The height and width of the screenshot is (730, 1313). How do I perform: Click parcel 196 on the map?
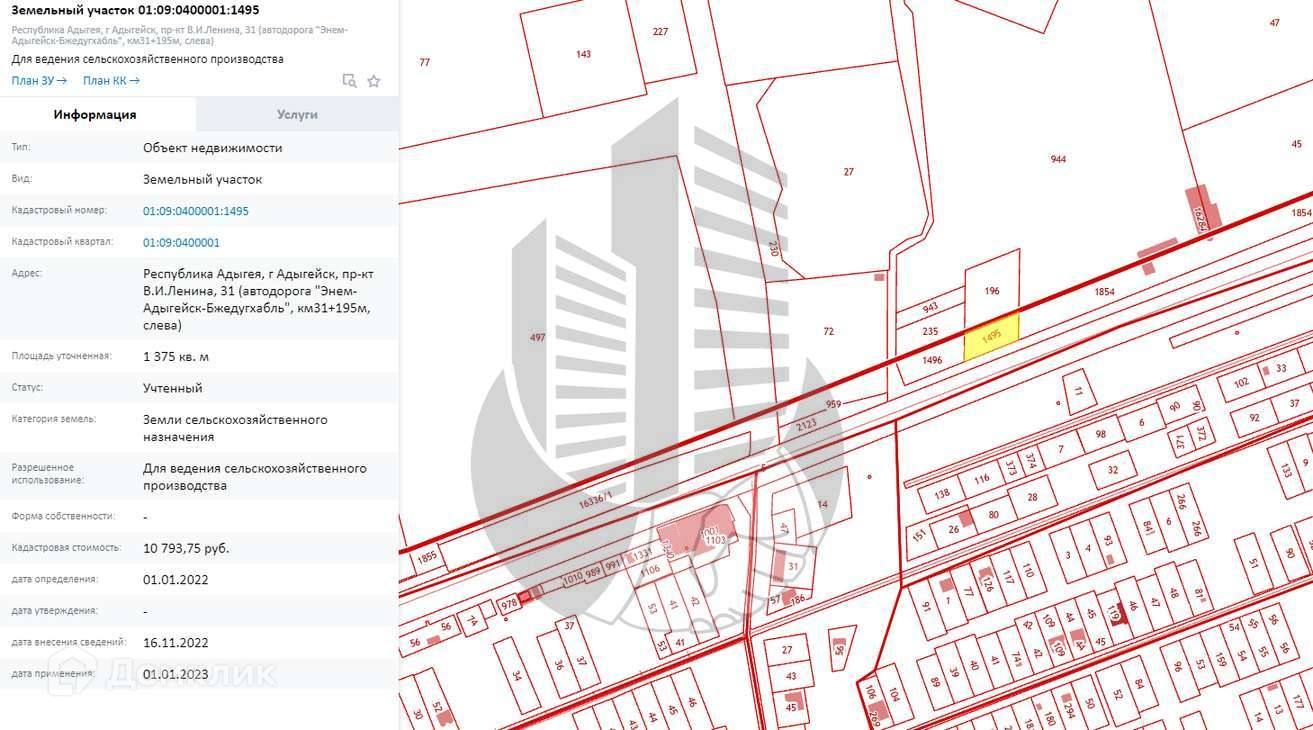click(992, 291)
